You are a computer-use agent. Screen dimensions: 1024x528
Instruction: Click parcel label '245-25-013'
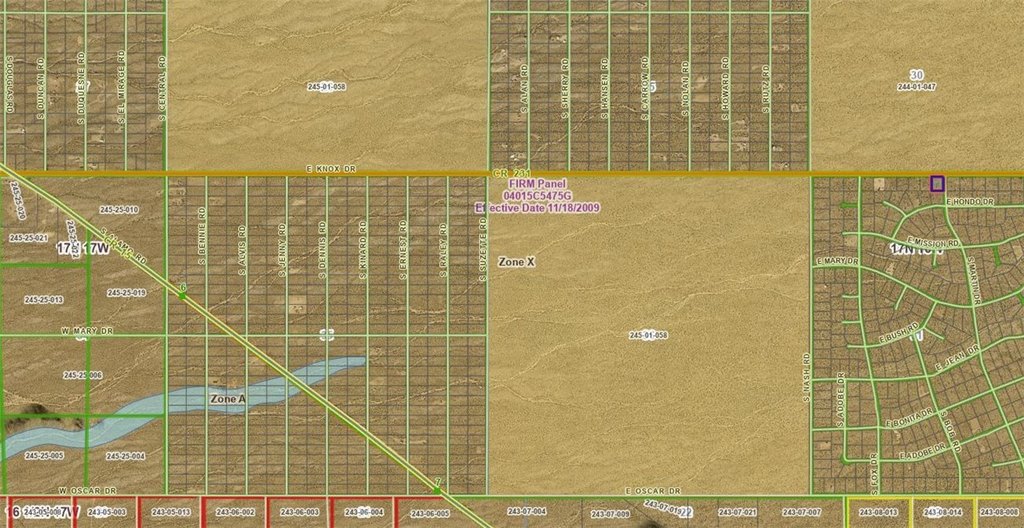click(x=44, y=300)
